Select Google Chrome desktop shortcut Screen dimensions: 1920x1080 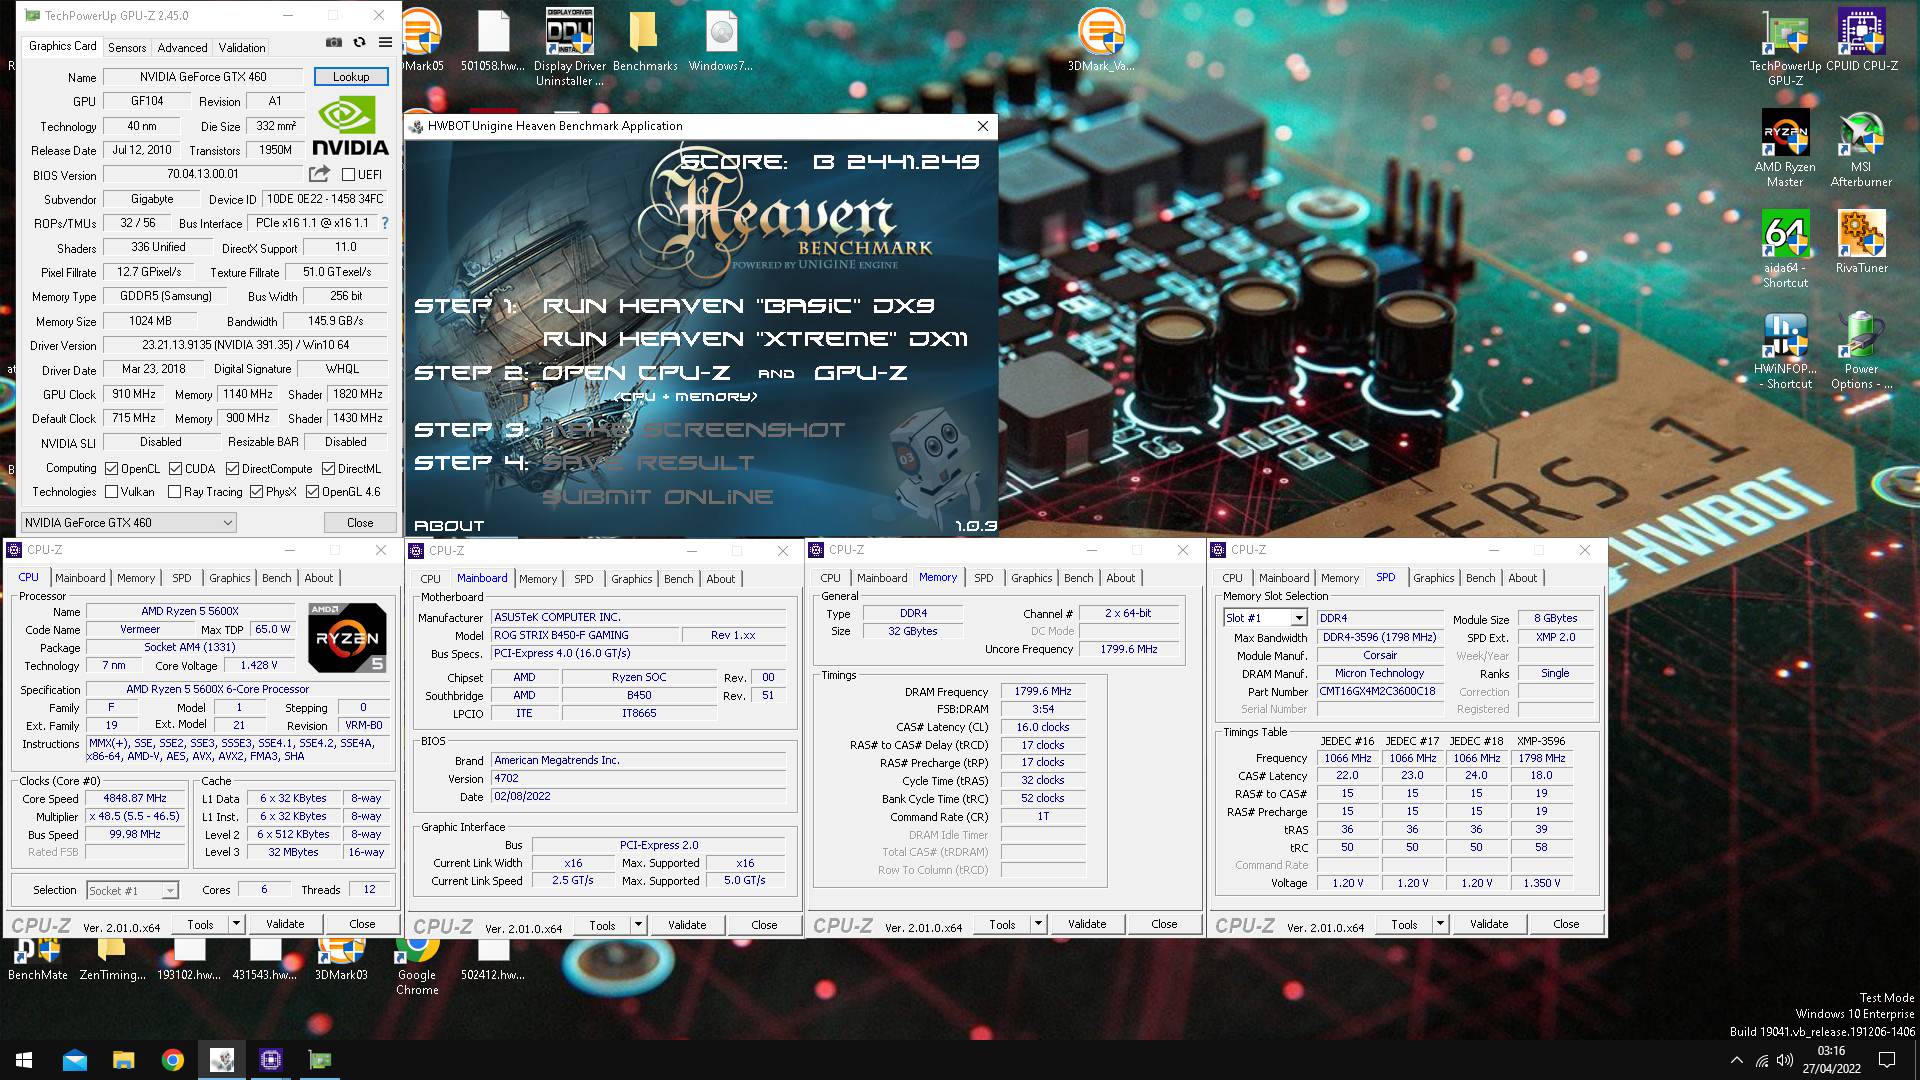coord(417,966)
